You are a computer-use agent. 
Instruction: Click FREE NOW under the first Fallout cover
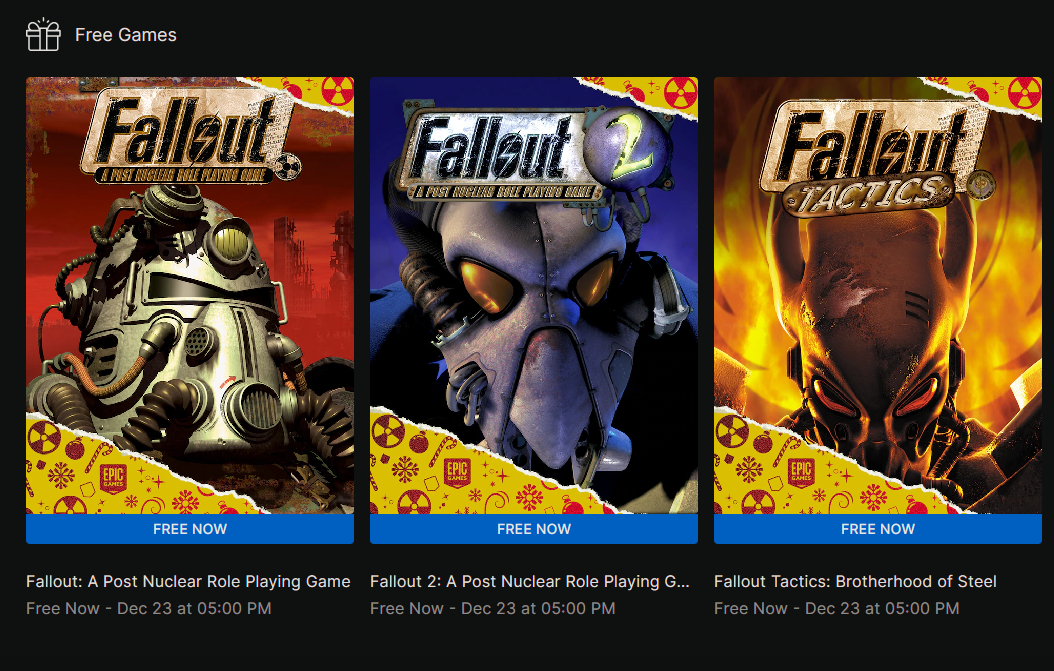click(x=190, y=529)
